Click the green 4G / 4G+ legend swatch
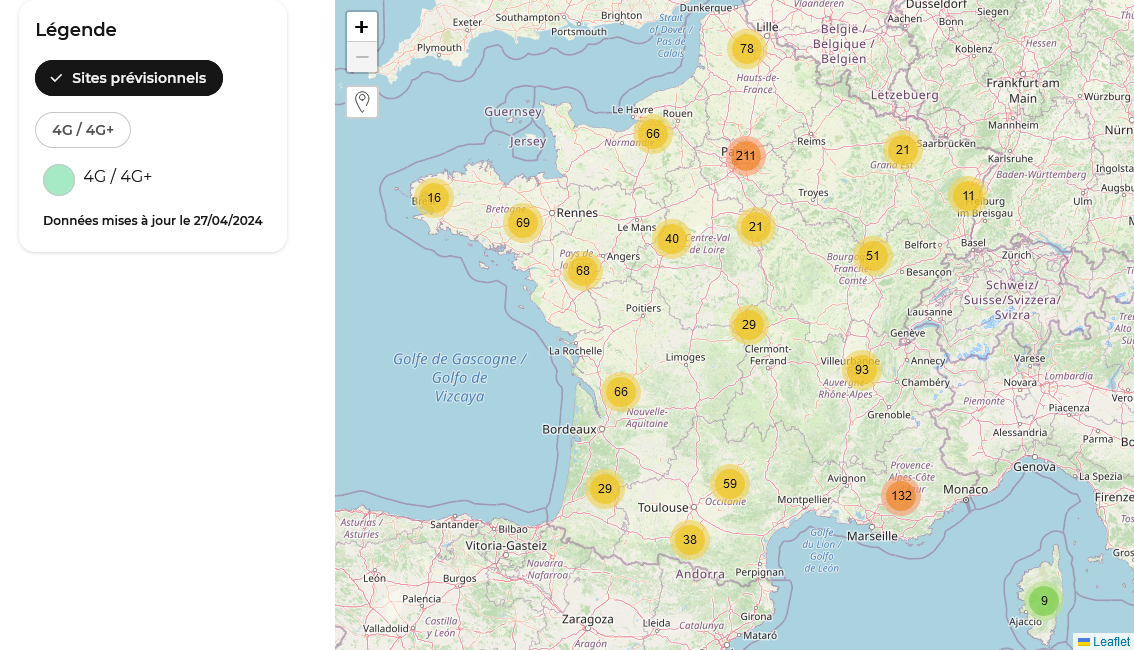 (x=59, y=180)
